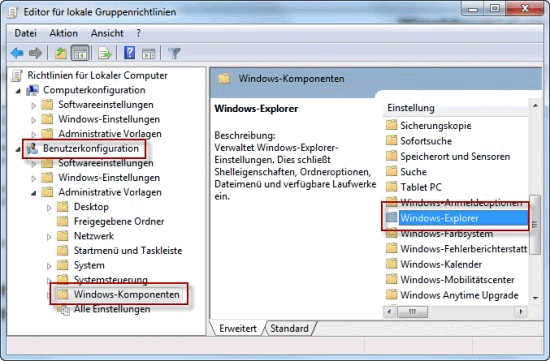Click the horizontal scroll left arrow
The width and height of the screenshot is (550, 361).
point(389,312)
